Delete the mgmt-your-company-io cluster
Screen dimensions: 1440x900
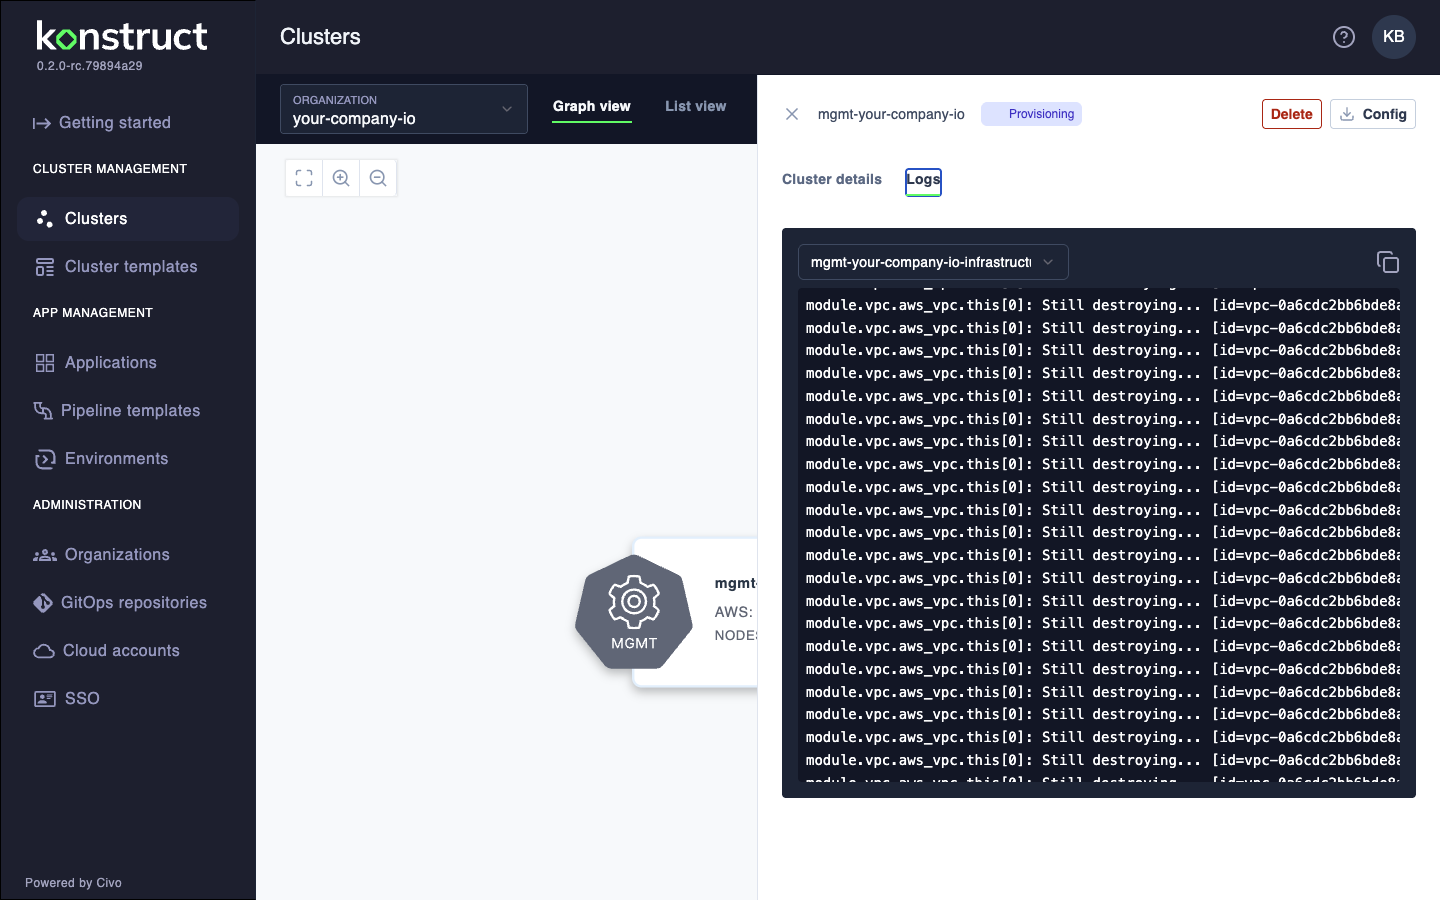click(x=1291, y=113)
